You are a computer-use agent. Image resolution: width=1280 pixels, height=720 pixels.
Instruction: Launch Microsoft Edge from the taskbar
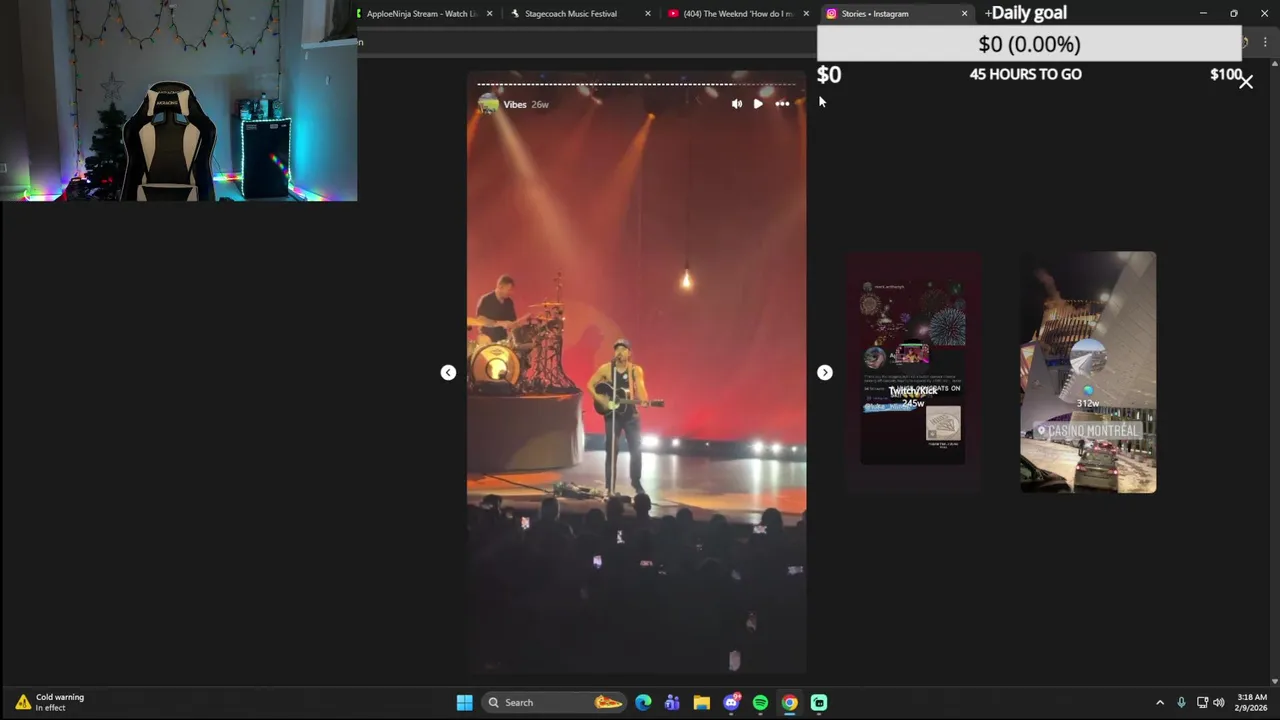click(643, 702)
